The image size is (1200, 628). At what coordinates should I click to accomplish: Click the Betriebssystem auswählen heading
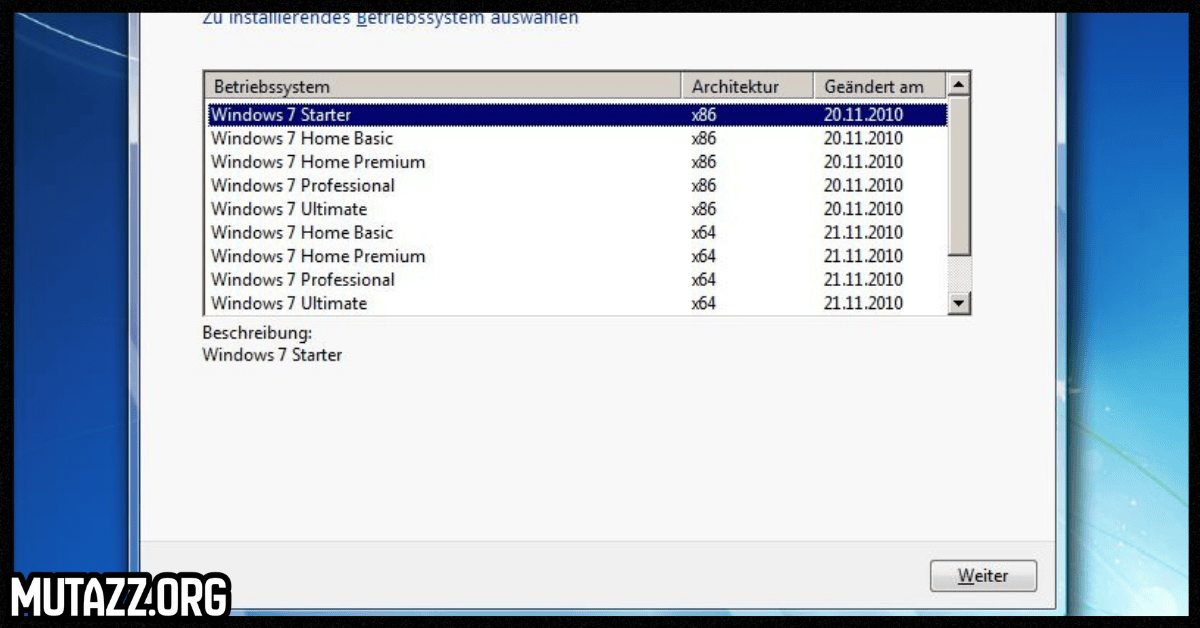coord(390,18)
